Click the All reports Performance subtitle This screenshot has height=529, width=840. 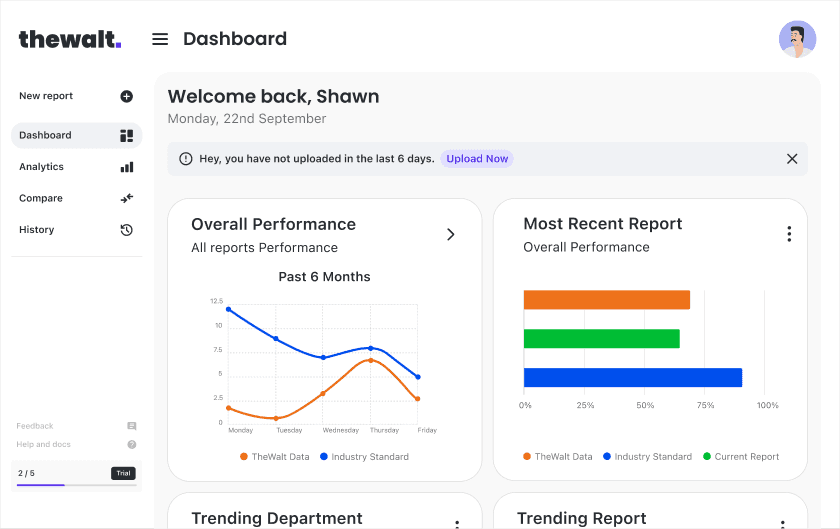pos(265,248)
